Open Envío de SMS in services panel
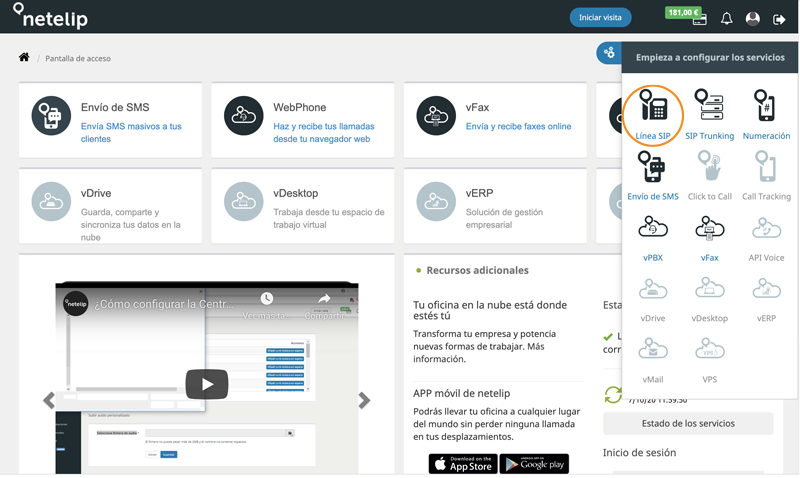Image resolution: width=800 pixels, height=478 pixels. coord(653,167)
